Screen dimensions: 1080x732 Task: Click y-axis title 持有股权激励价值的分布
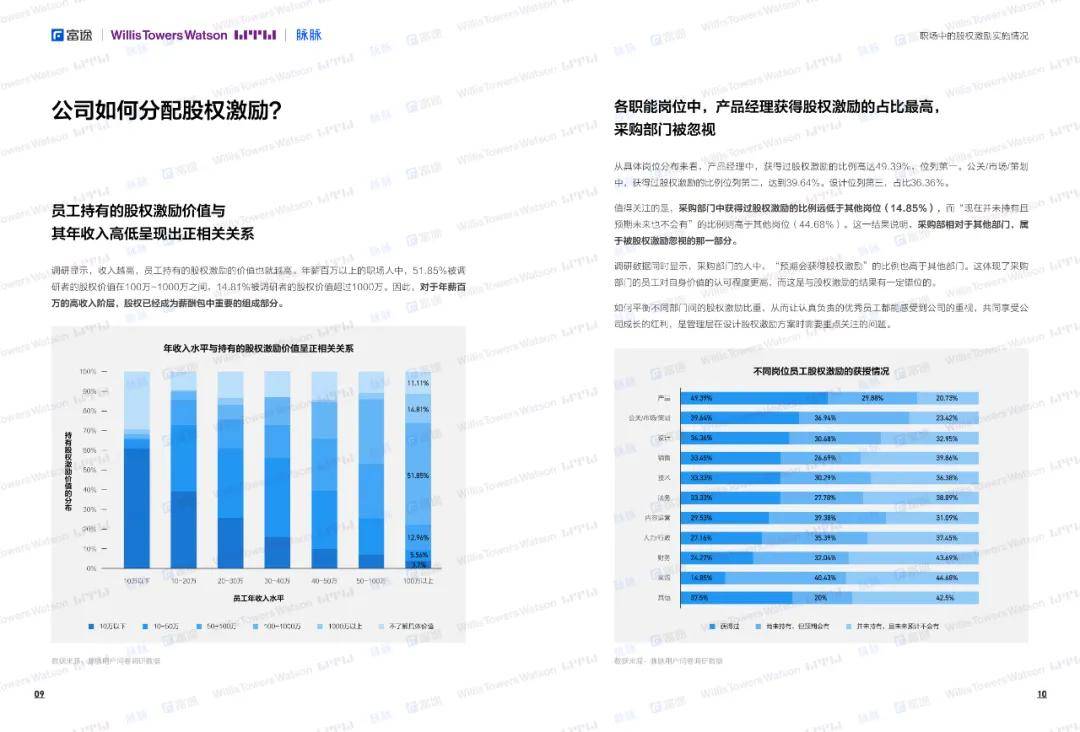click(68, 471)
